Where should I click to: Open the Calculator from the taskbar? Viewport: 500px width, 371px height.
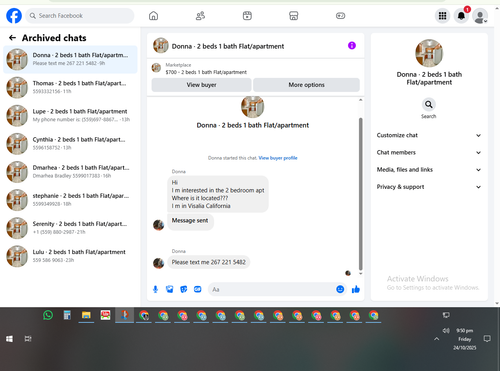click(67, 315)
